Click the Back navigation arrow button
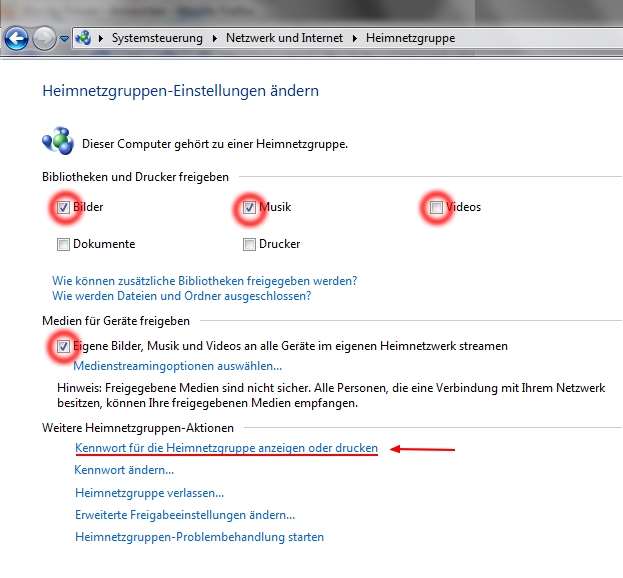Screen dimensions: 623x578 [x=17, y=38]
